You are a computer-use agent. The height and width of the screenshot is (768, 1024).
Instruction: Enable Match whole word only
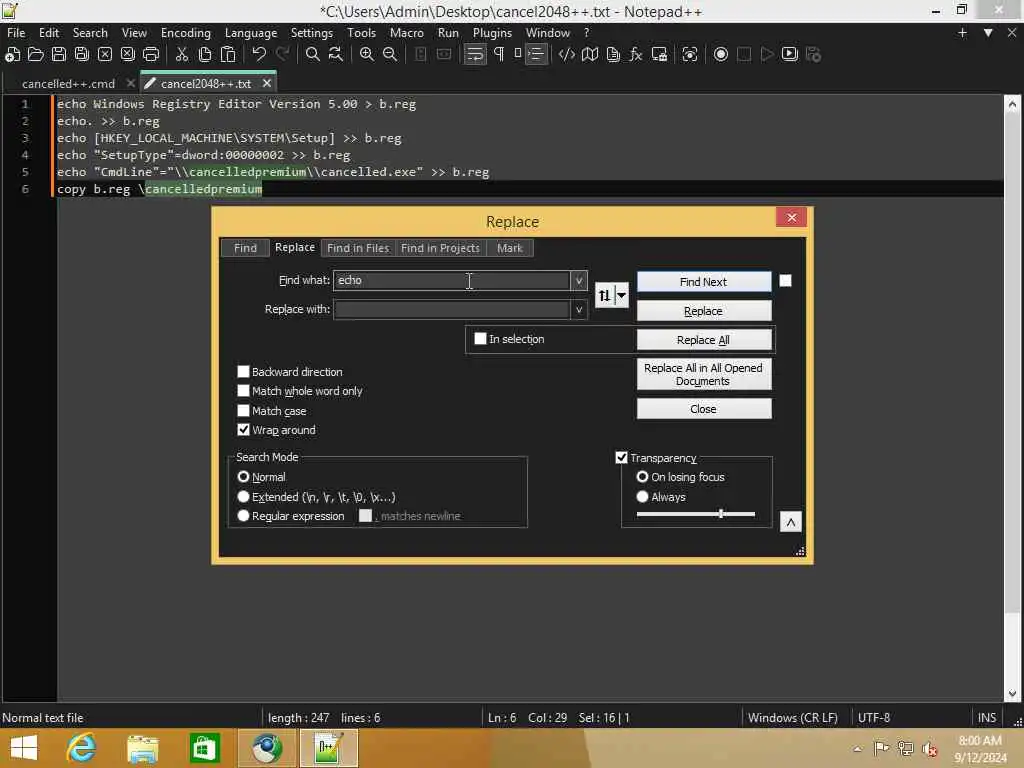(x=244, y=391)
